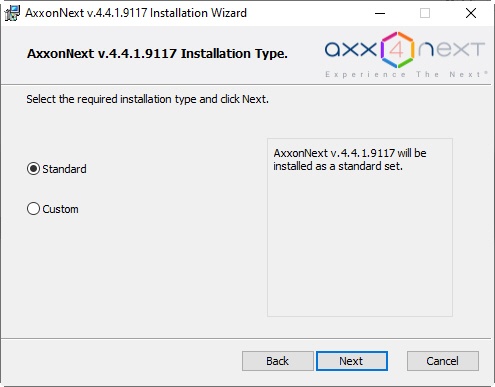This screenshot has height=387, width=495.
Task: Go back with the Back button
Action: 278,361
